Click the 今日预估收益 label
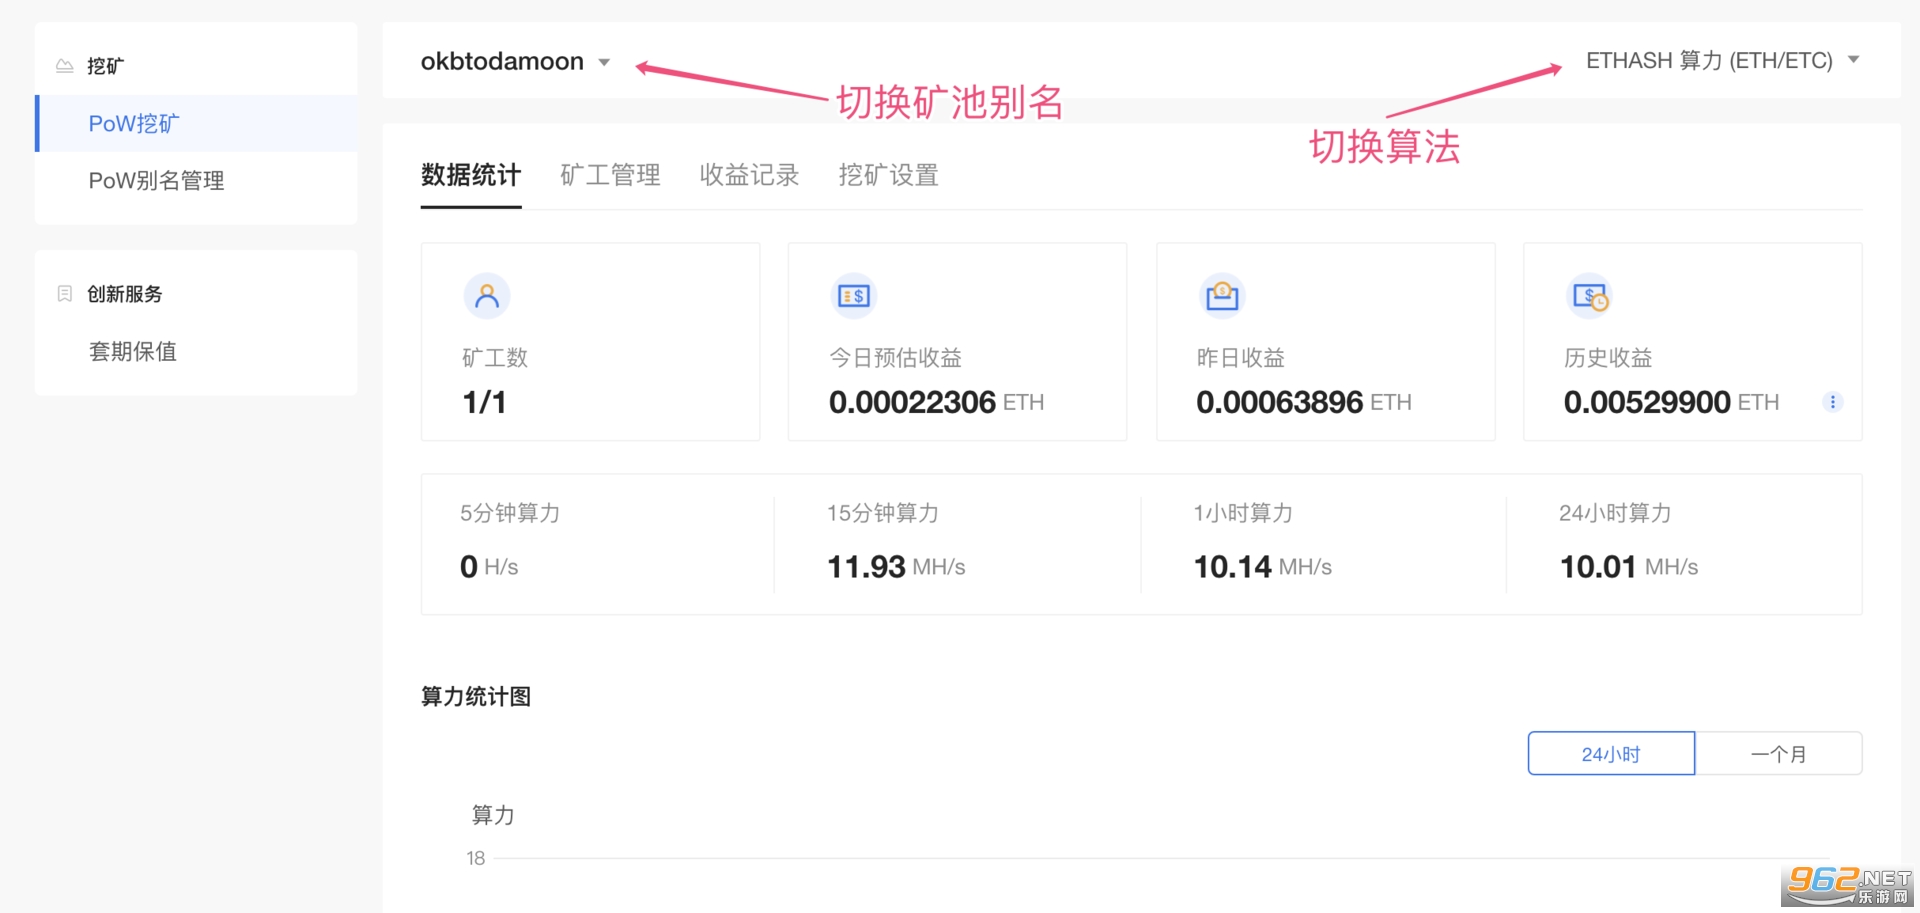This screenshot has width=1920, height=913. tap(895, 358)
